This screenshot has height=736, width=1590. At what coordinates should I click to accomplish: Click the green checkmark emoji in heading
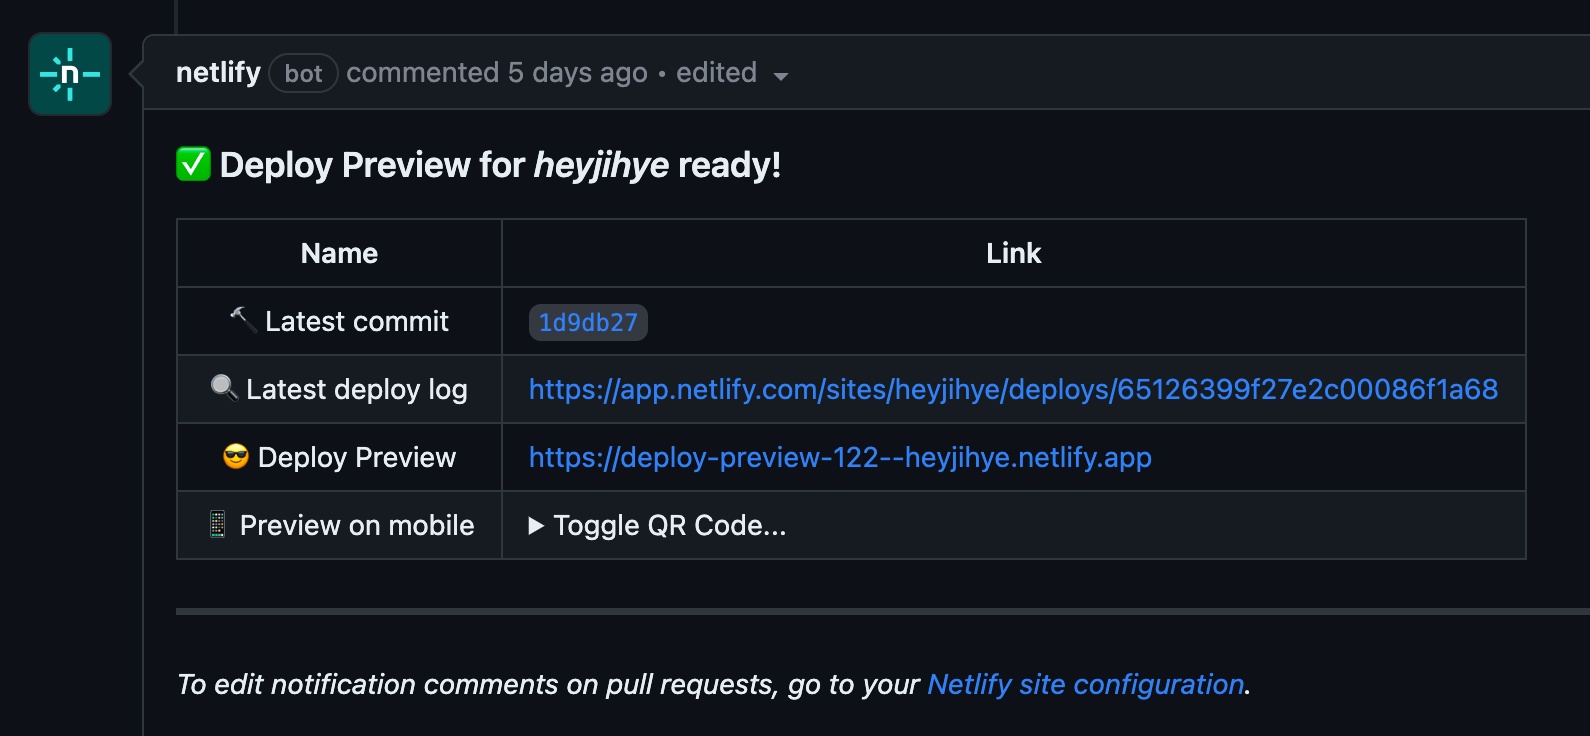tap(193, 164)
